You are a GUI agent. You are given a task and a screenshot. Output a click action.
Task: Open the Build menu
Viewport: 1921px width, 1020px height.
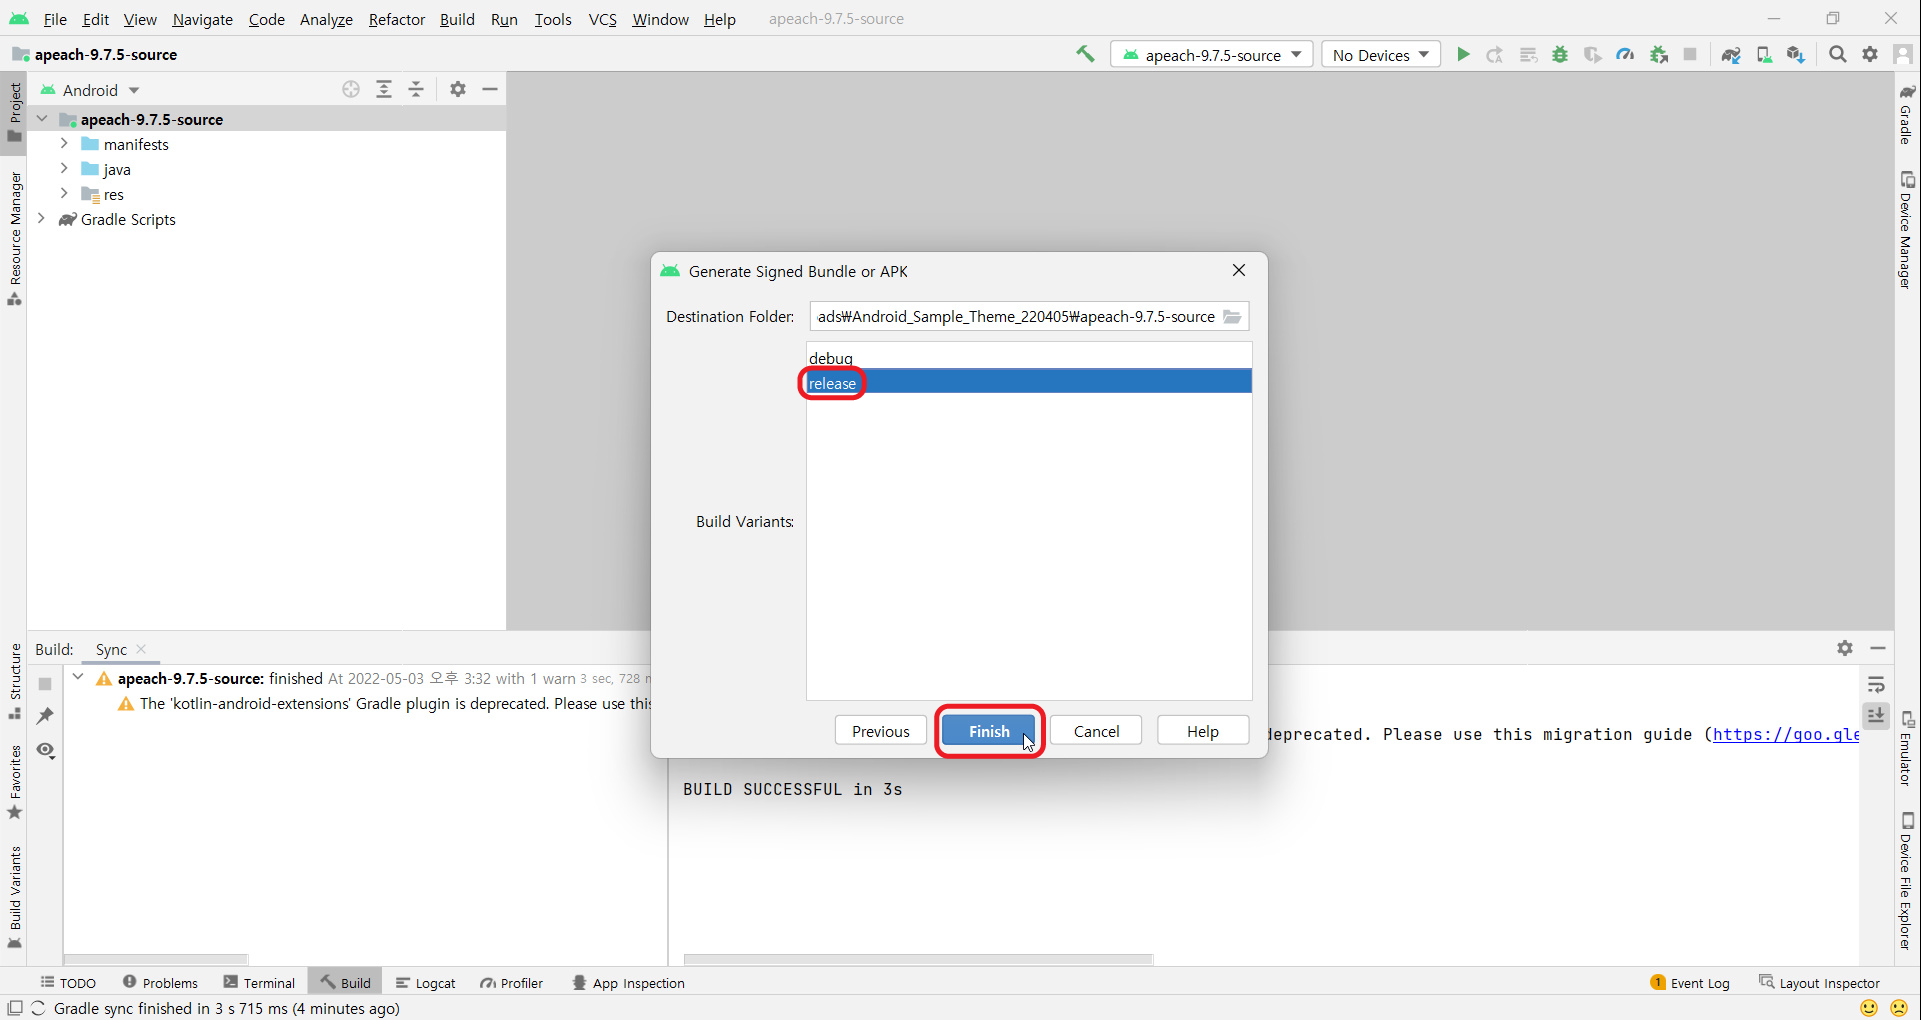[x=457, y=19]
